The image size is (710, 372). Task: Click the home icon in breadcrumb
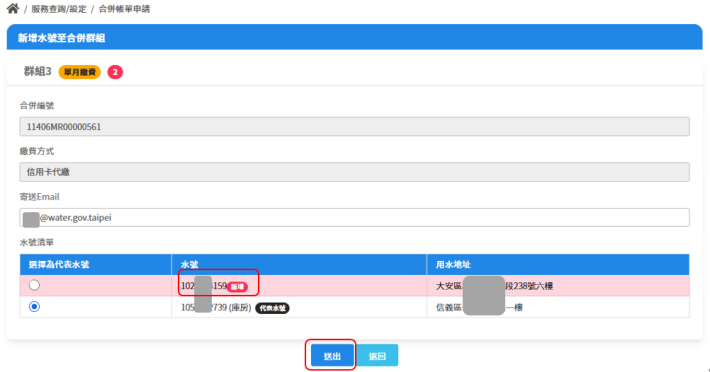point(13,8)
